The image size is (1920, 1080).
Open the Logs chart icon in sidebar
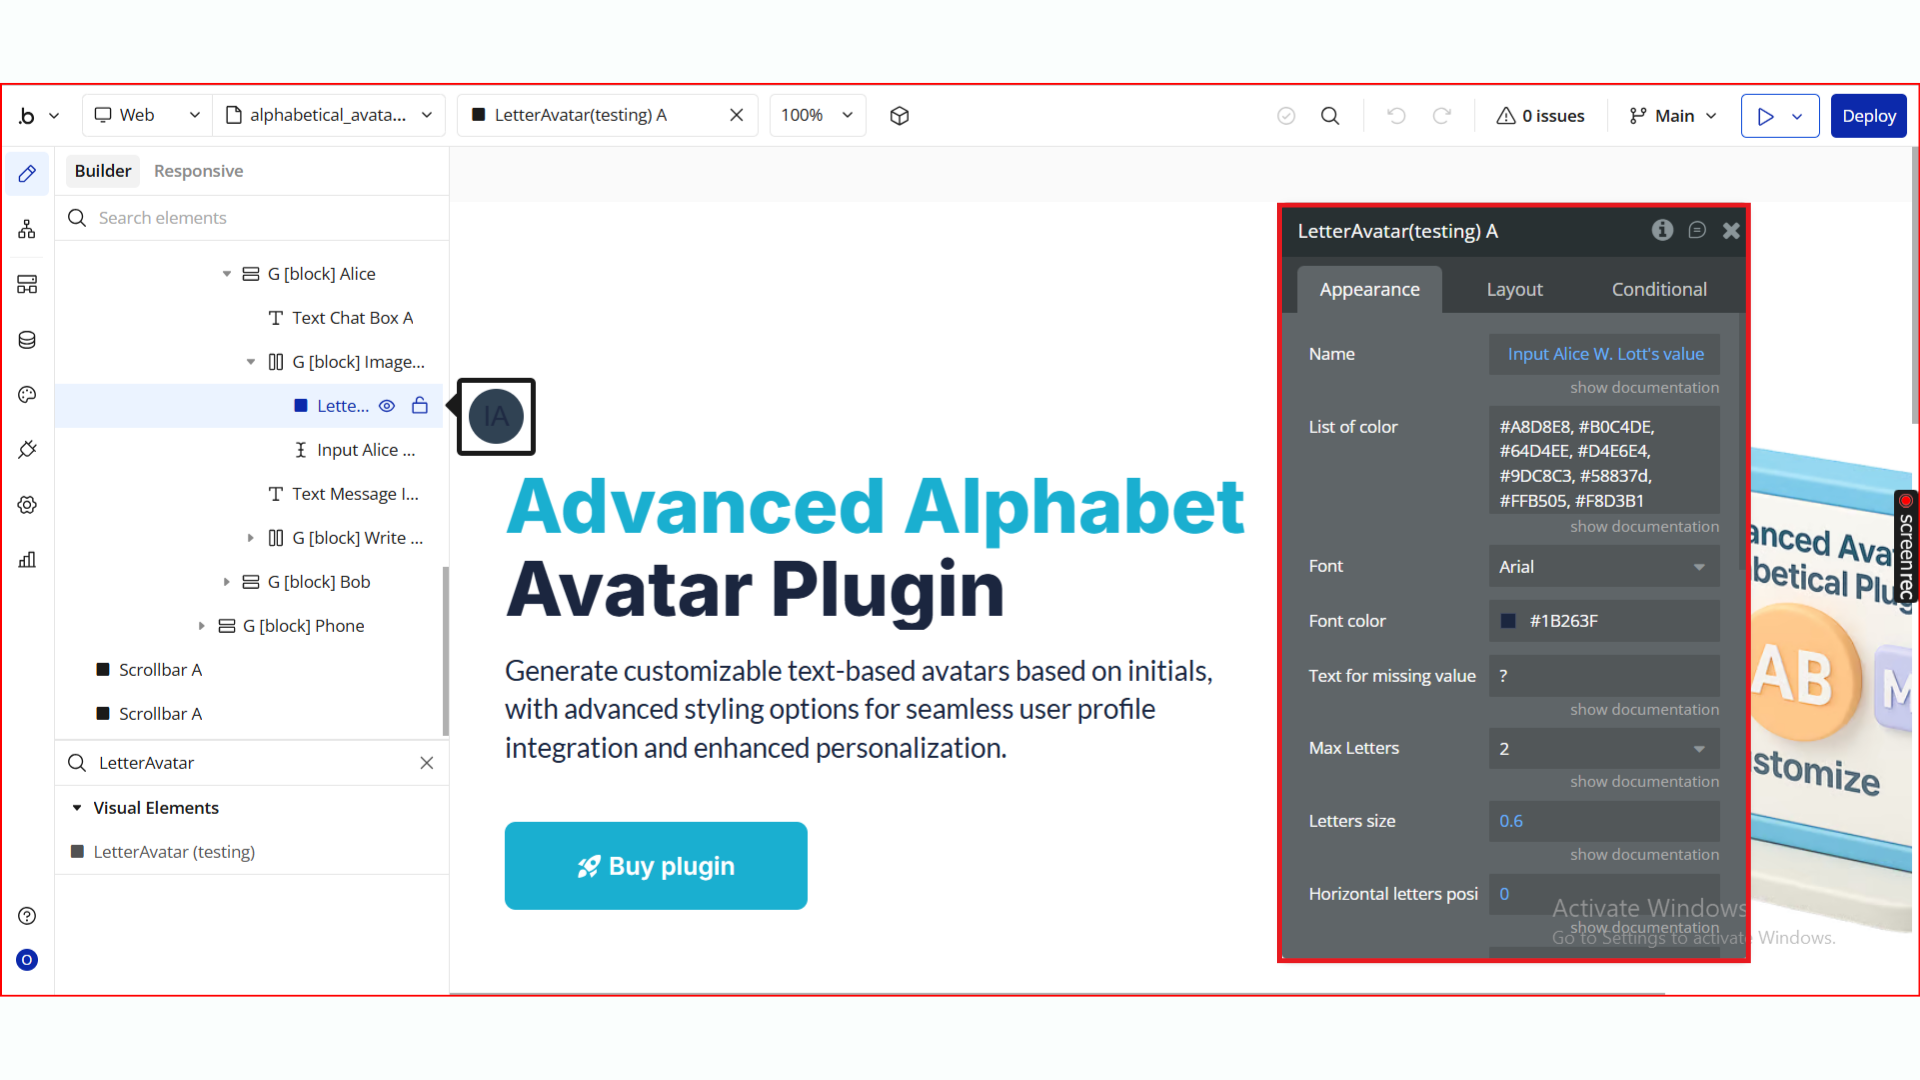27,560
